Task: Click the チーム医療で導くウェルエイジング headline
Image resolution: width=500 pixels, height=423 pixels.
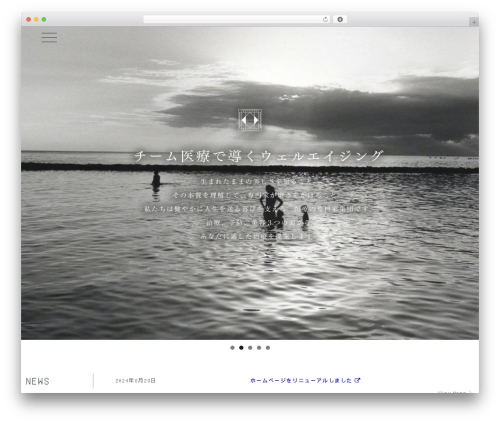Action: (x=259, y=156)
